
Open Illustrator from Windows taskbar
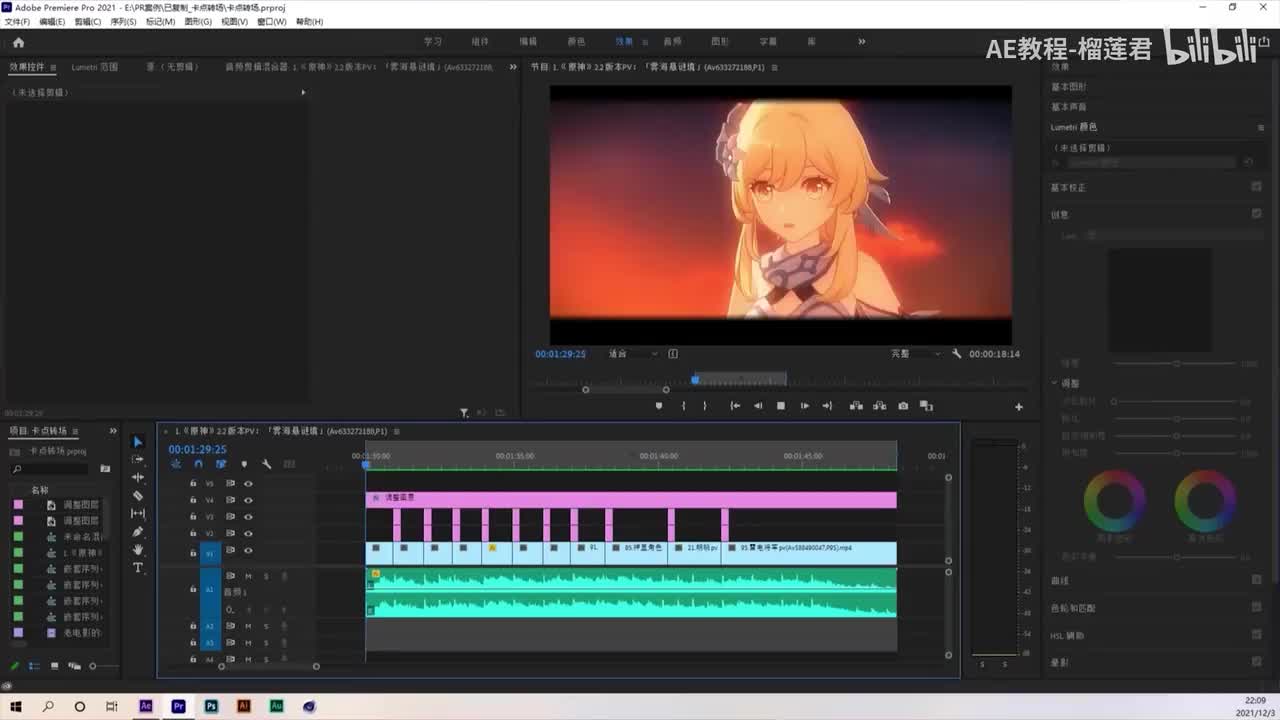click(244, 706)
